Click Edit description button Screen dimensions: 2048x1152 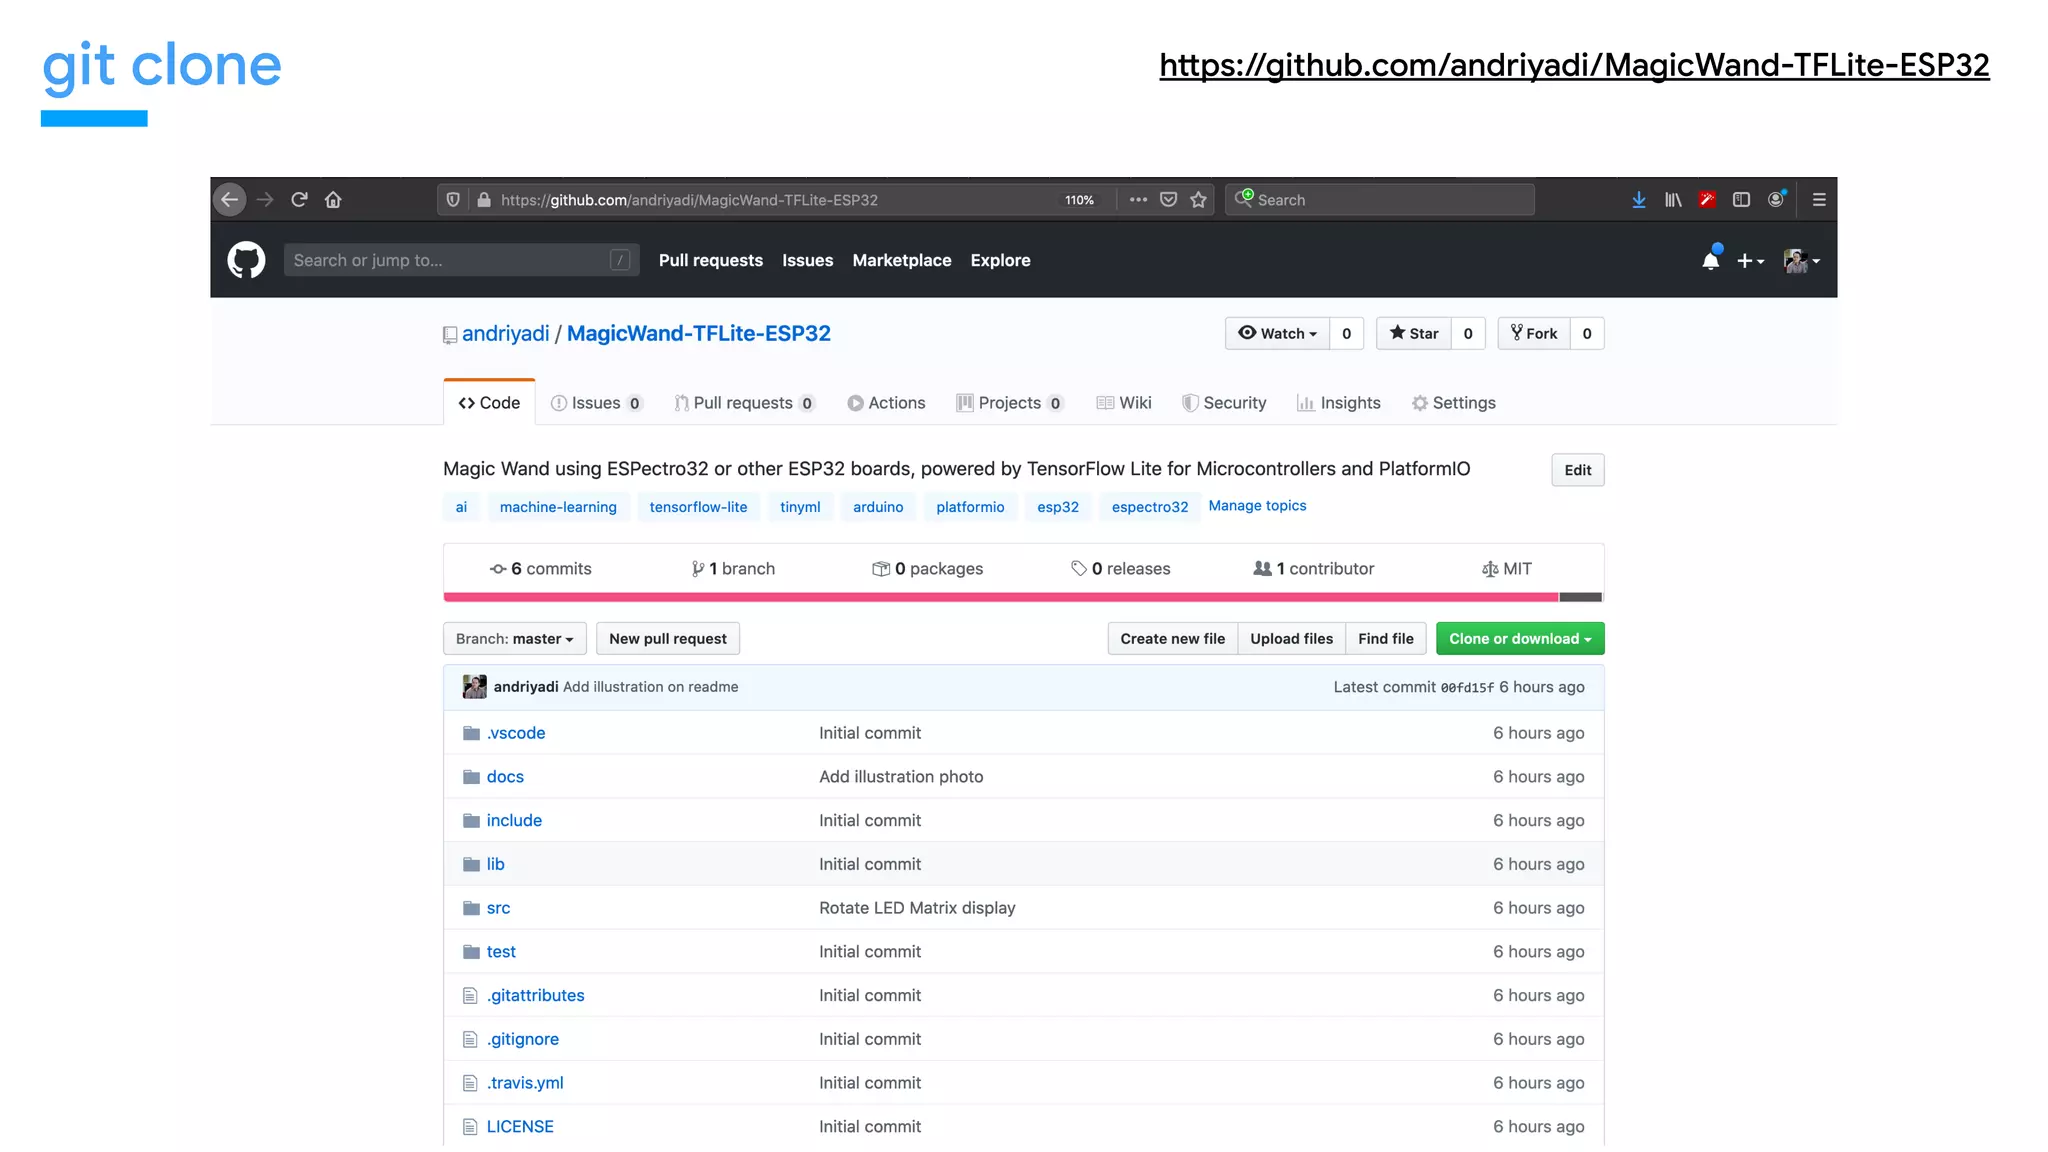(1577, 470)
